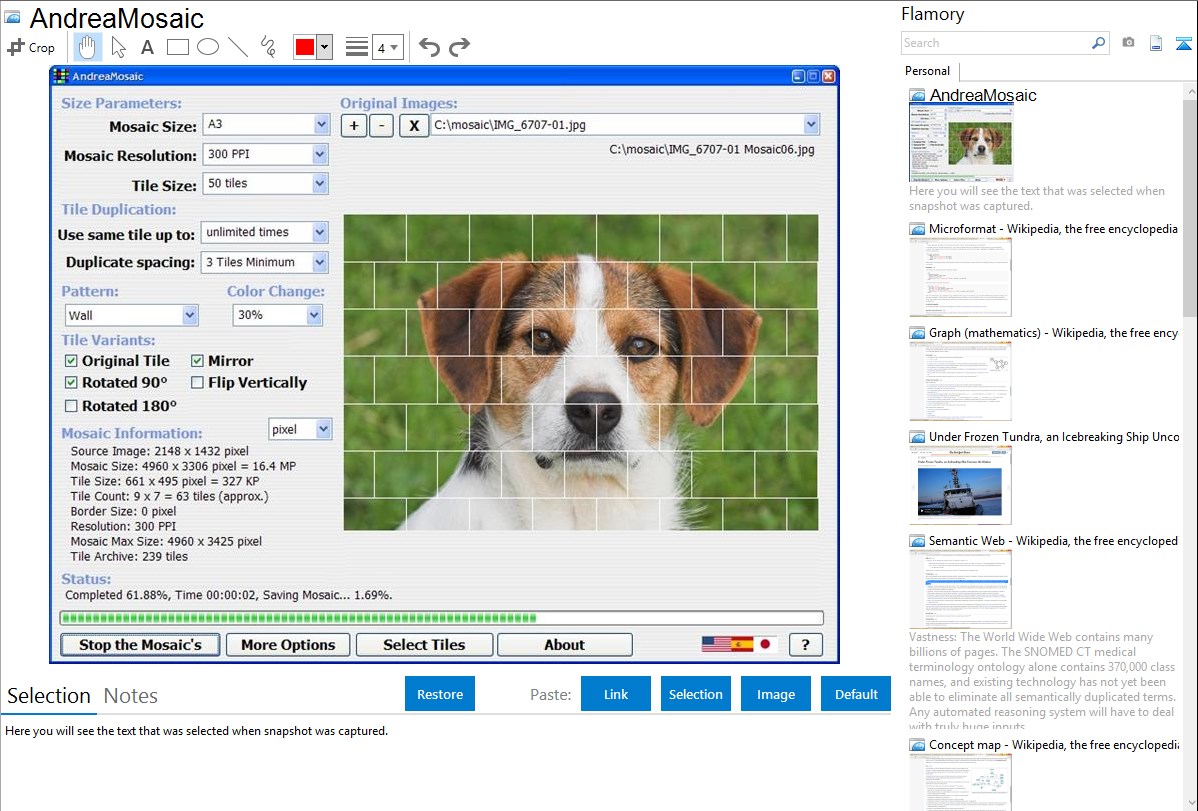Switch to the Selection tab

point(49,696)
